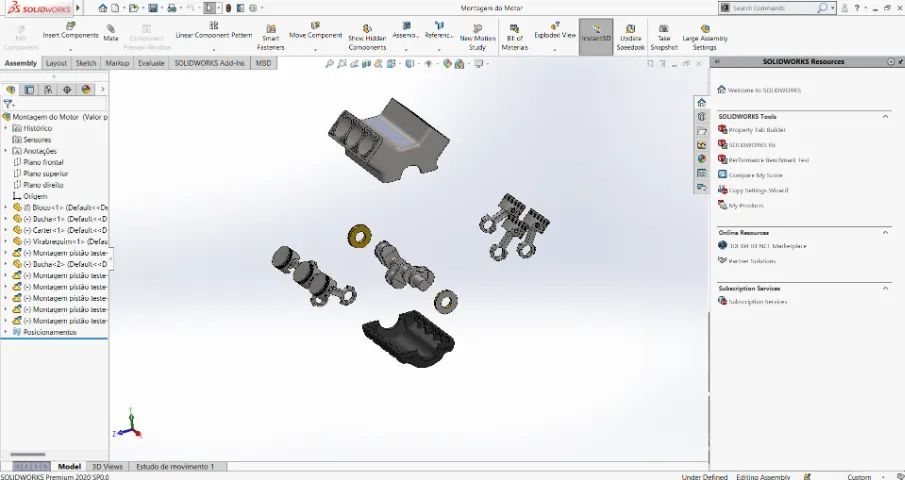
Task: Expand the Anotações tree node
Action: click(x=6, y=151)
